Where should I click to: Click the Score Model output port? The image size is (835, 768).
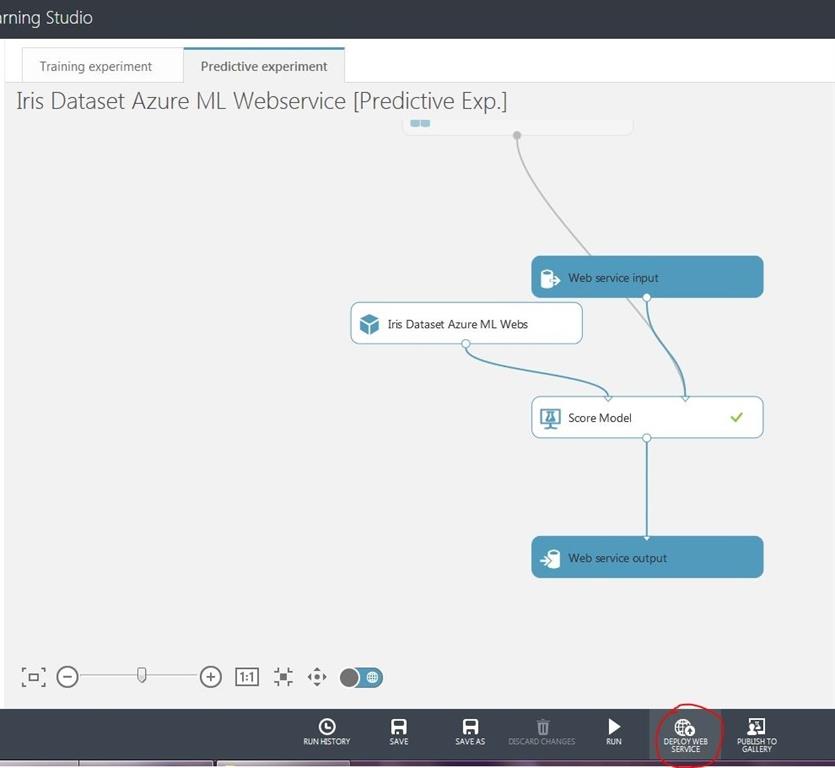(646, 438)
